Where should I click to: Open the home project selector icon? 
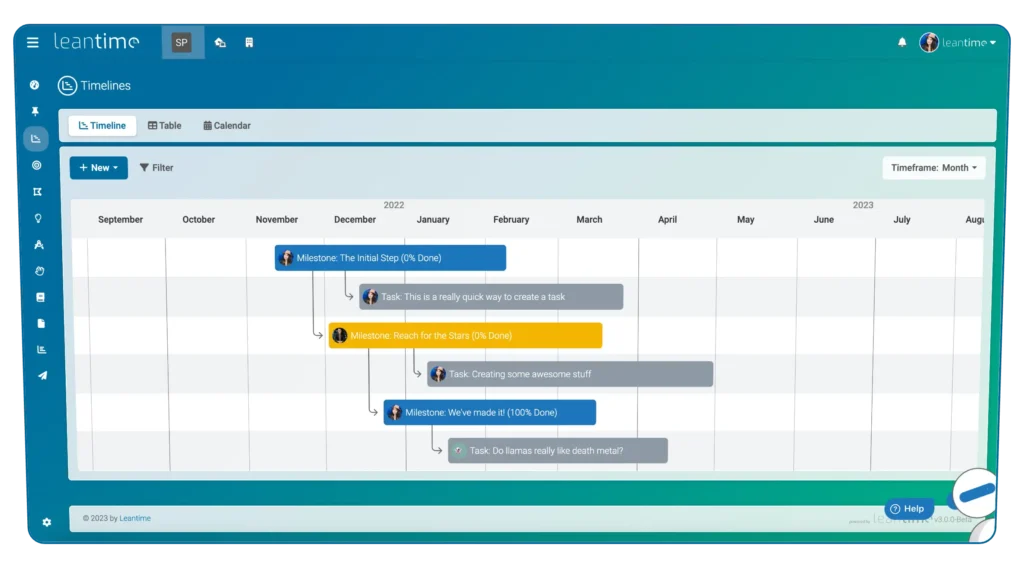(220, 42)
